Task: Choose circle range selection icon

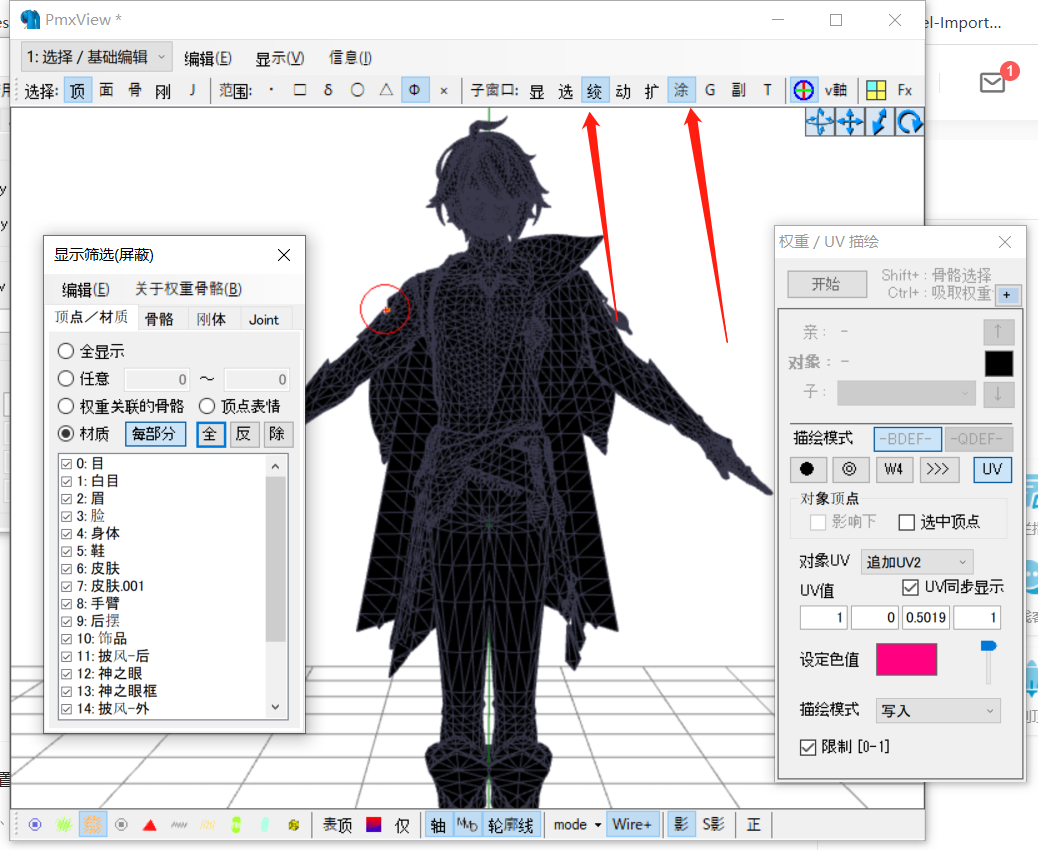Action: click(x=357, y=90)
